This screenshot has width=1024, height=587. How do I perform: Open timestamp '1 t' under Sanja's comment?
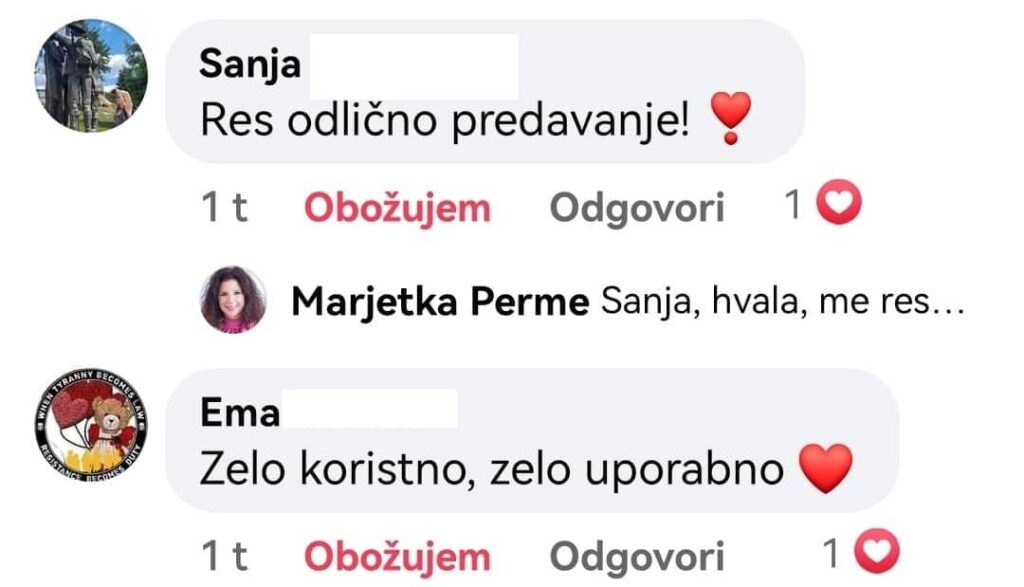pos(225,208)
